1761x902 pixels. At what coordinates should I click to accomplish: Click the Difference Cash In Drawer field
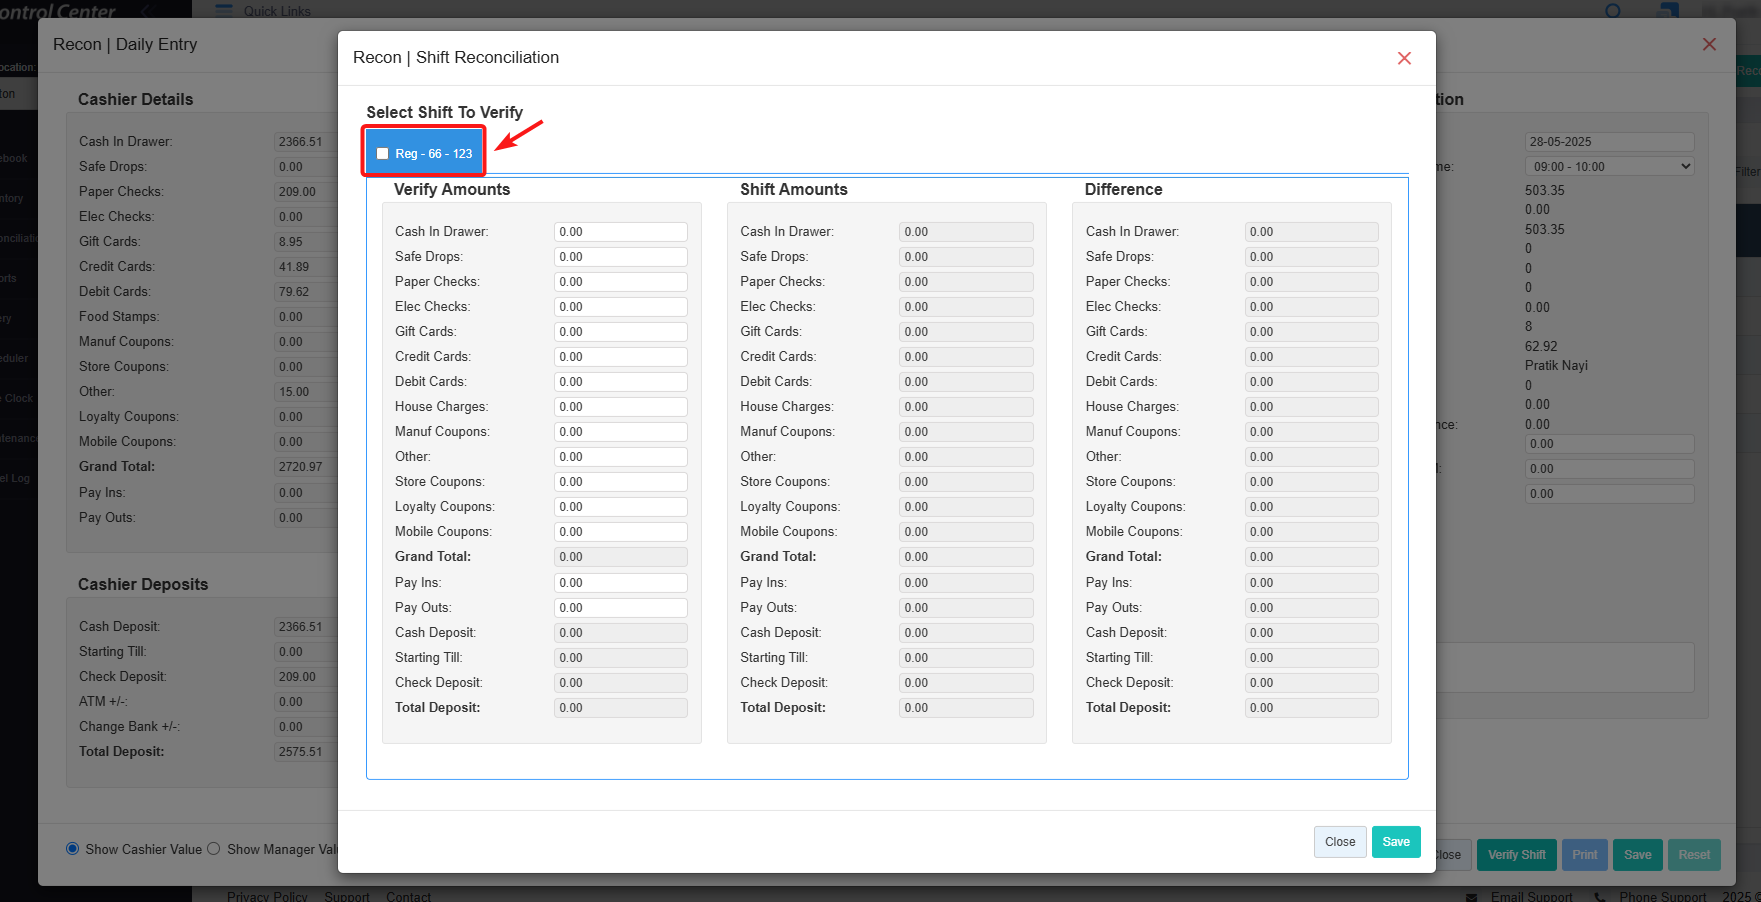pyautogui.click(x=1312, y=232)
